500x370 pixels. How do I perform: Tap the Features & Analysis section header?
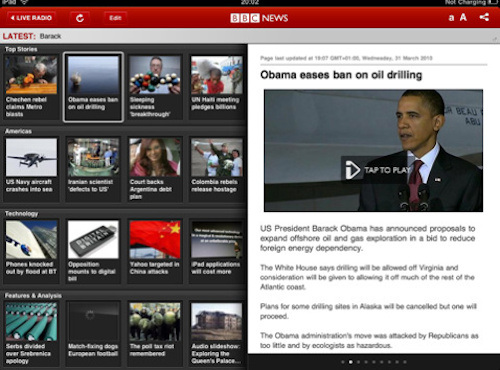(x=33, y=296)
